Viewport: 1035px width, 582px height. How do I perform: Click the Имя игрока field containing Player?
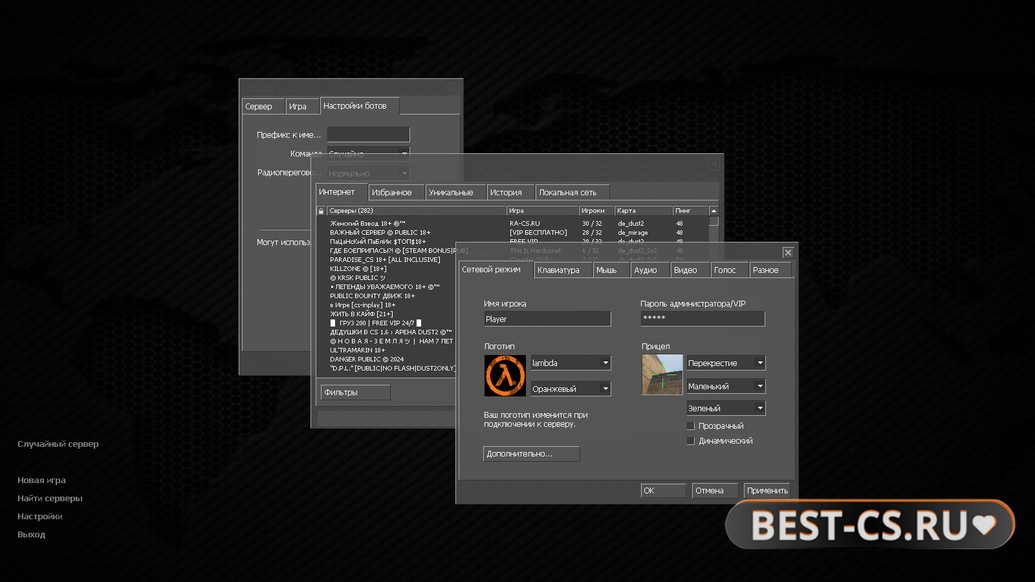[547, 319]
